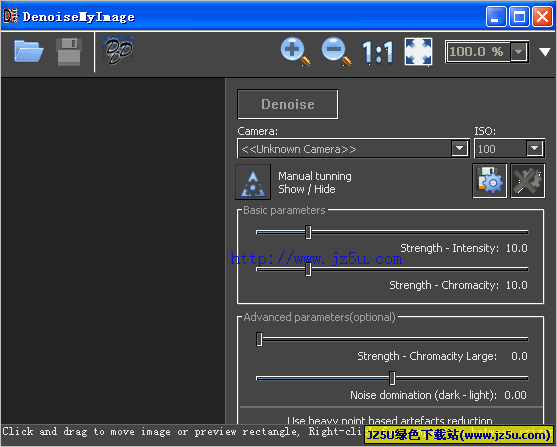Viewport: 557px width, 447px height.
Task: Click the save settings gear icon
Action: click(490, 181)
